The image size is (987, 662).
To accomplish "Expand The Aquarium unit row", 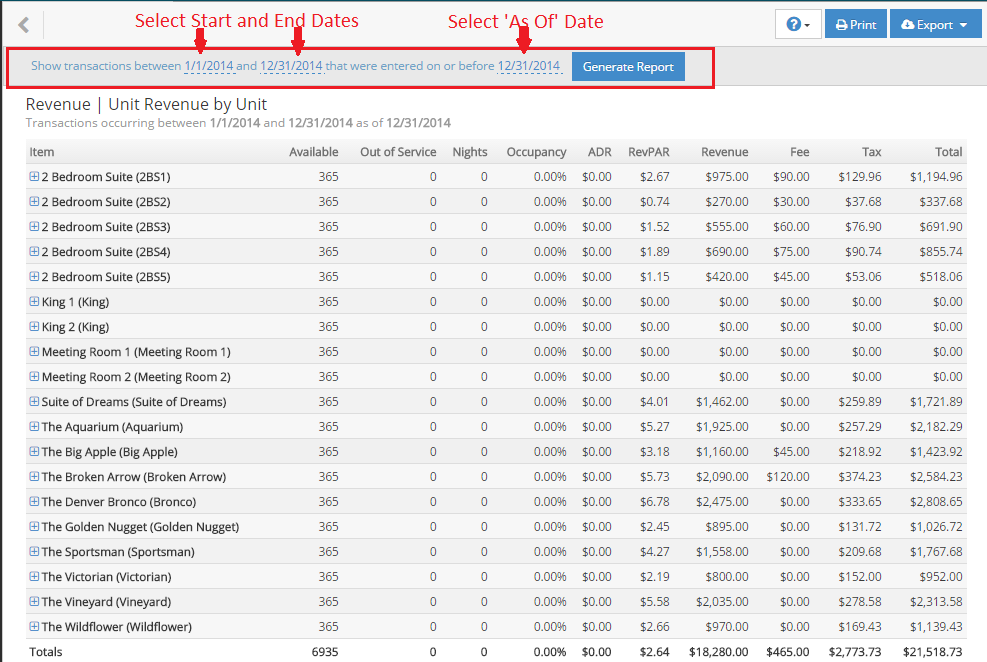I will pos(34,427).
